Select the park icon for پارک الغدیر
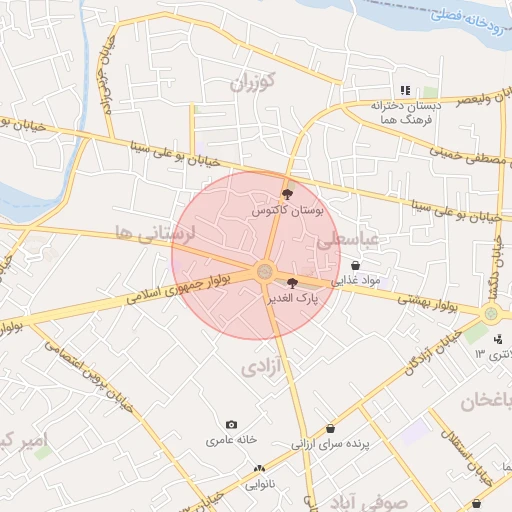 [x=292, y=283]
